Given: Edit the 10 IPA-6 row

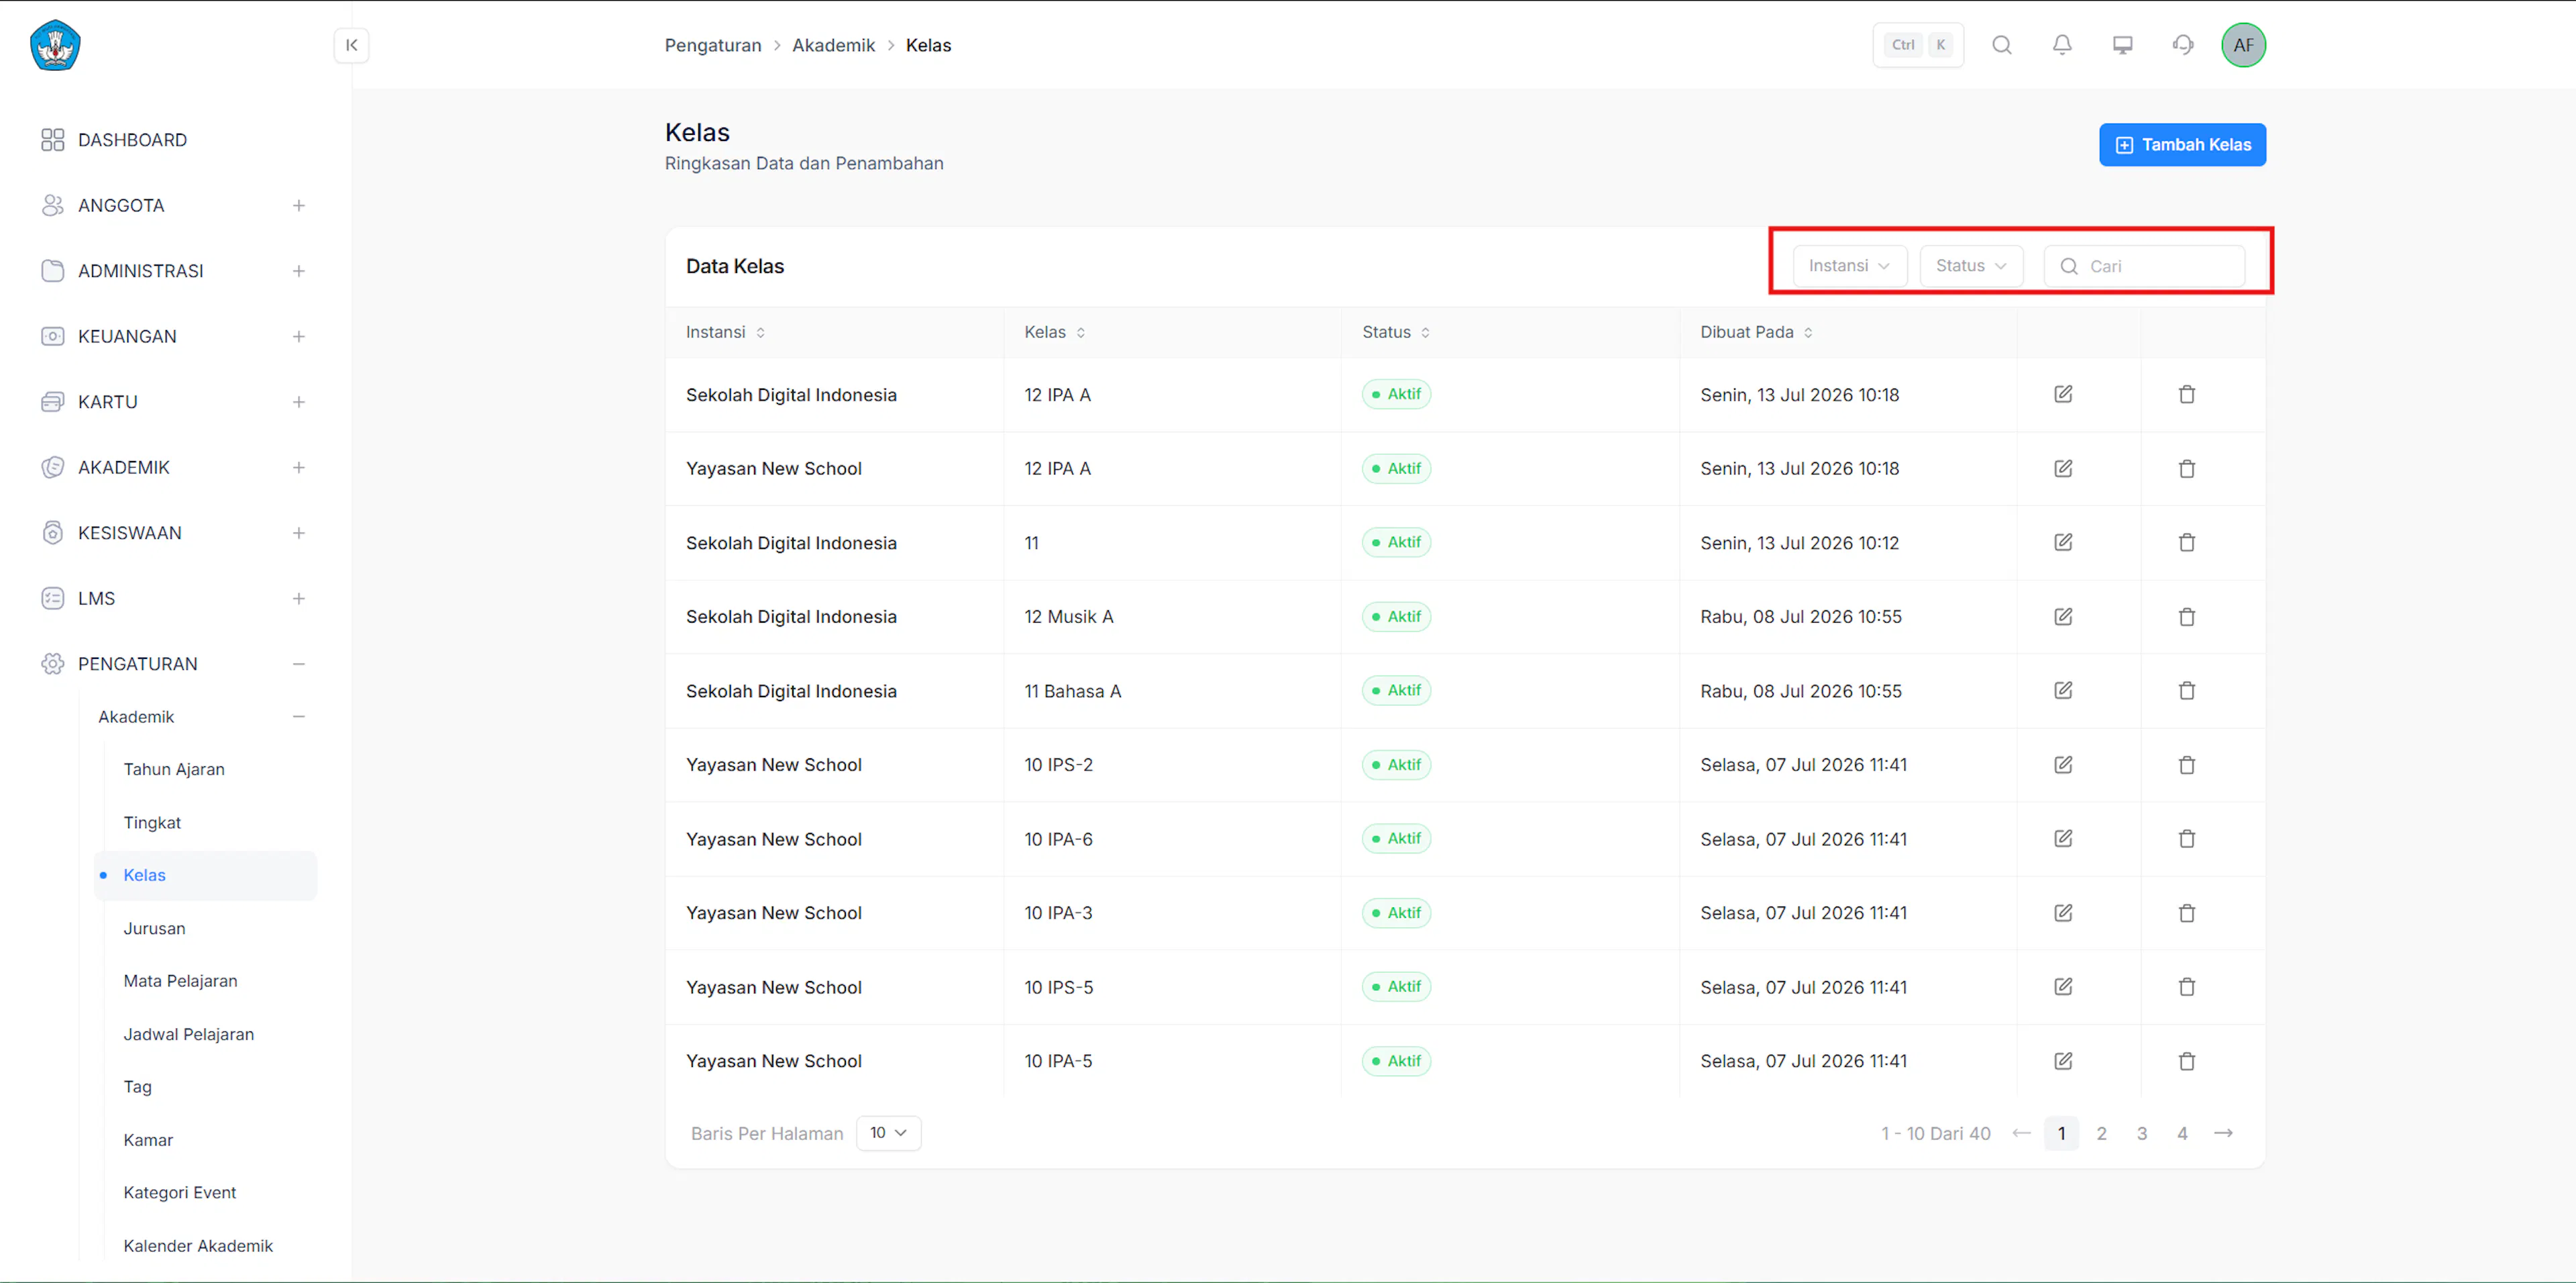Looking at the screenshot, I should click(2063, 838).
